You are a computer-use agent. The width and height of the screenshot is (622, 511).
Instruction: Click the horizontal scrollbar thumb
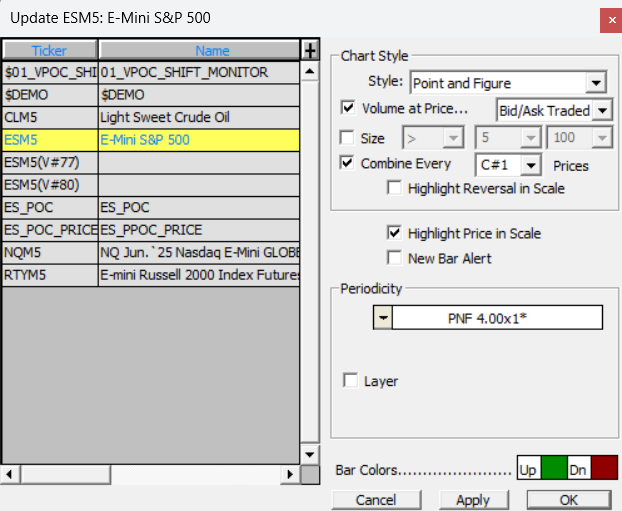(65, 474)
